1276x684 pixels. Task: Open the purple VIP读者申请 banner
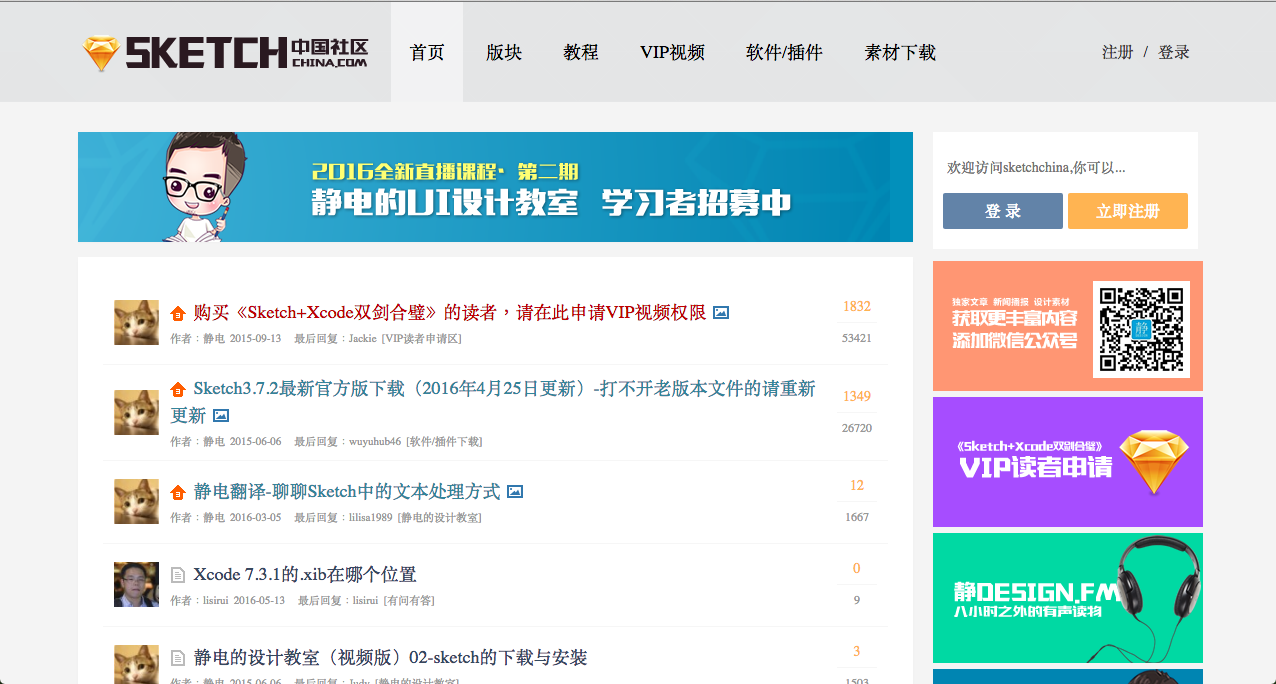1068,462
